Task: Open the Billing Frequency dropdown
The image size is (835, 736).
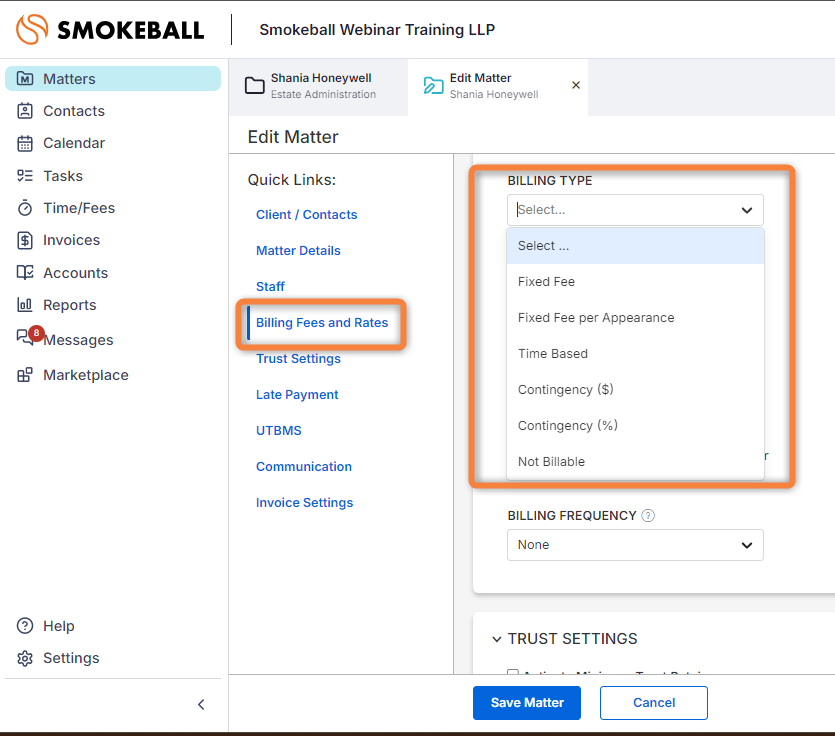Action: [x=635, y=545]
